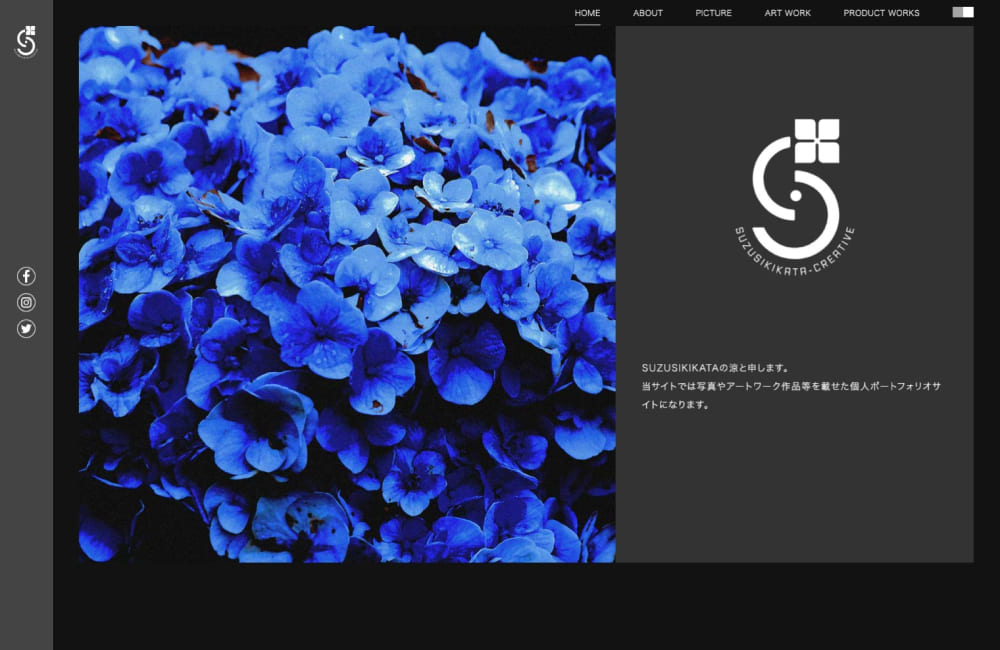Image resolution: width=1000 pixels, height=650 pixels.
Task: Go to the ABOUT page
Action: coord(648,13)
